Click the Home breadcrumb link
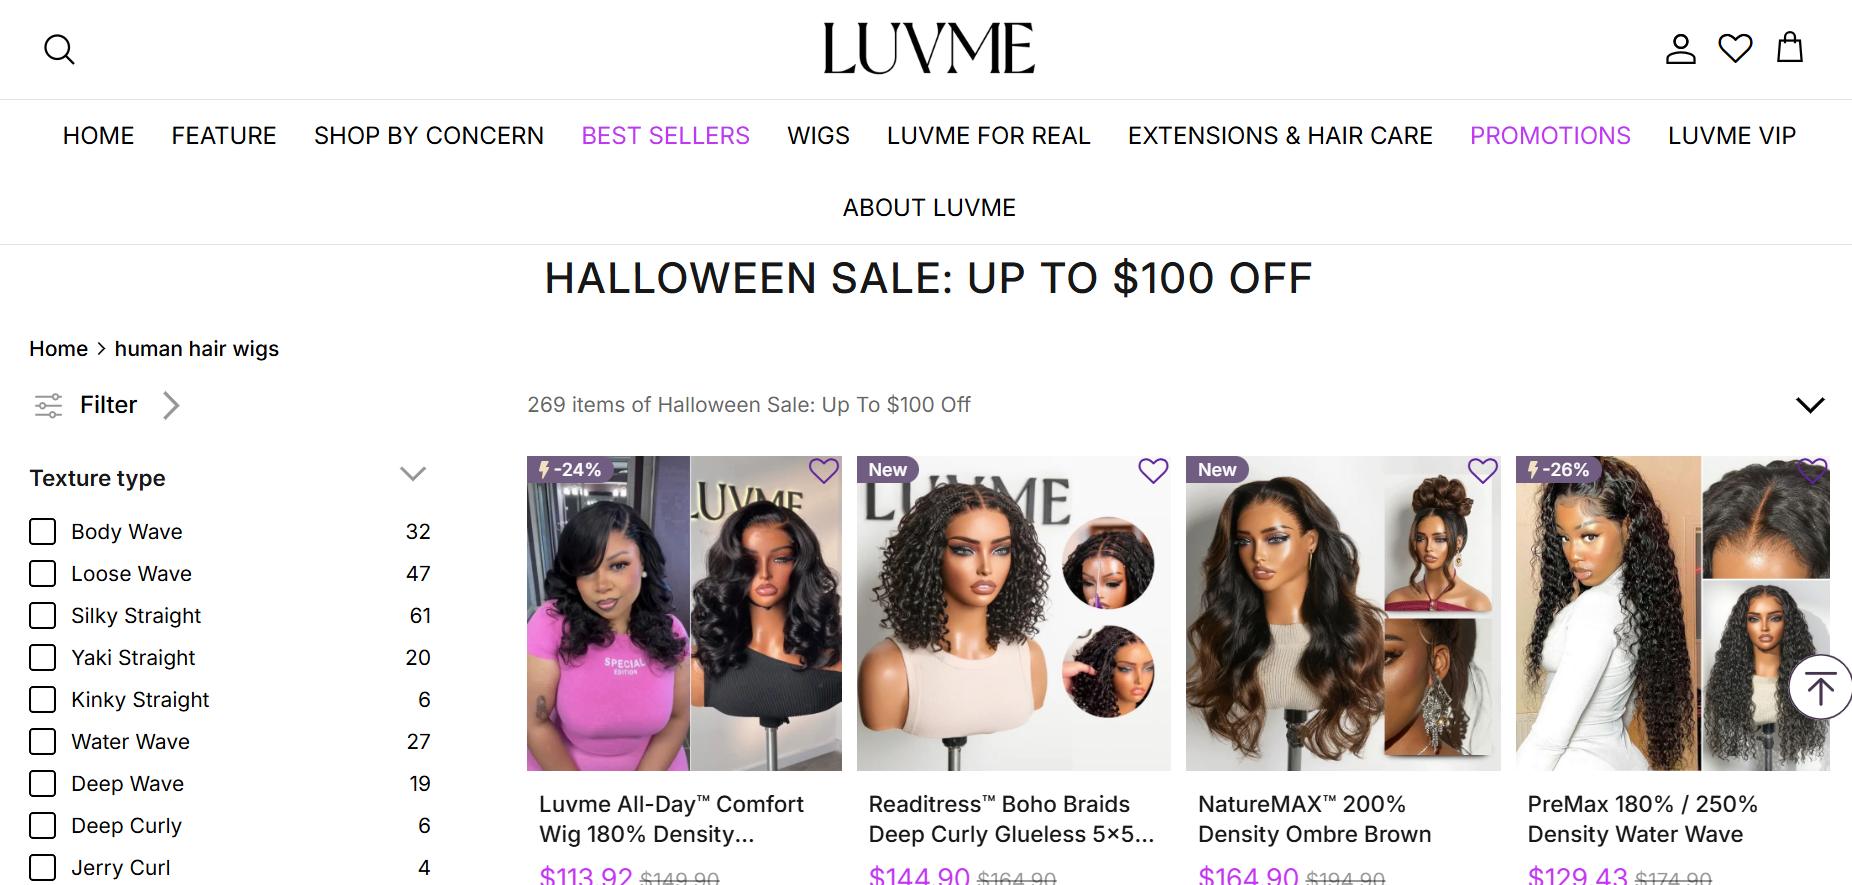This screenshot has width=1852, height=885. [x=59, y=349]
